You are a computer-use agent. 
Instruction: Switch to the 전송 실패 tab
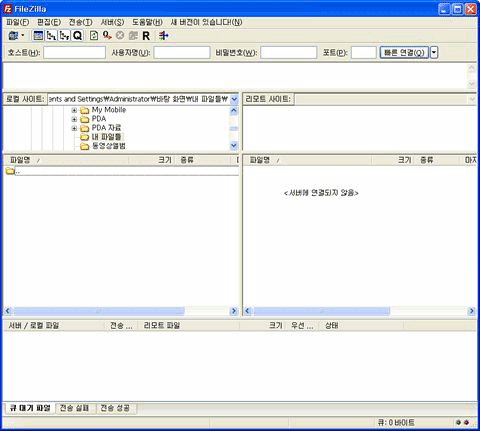click(74, 408)
